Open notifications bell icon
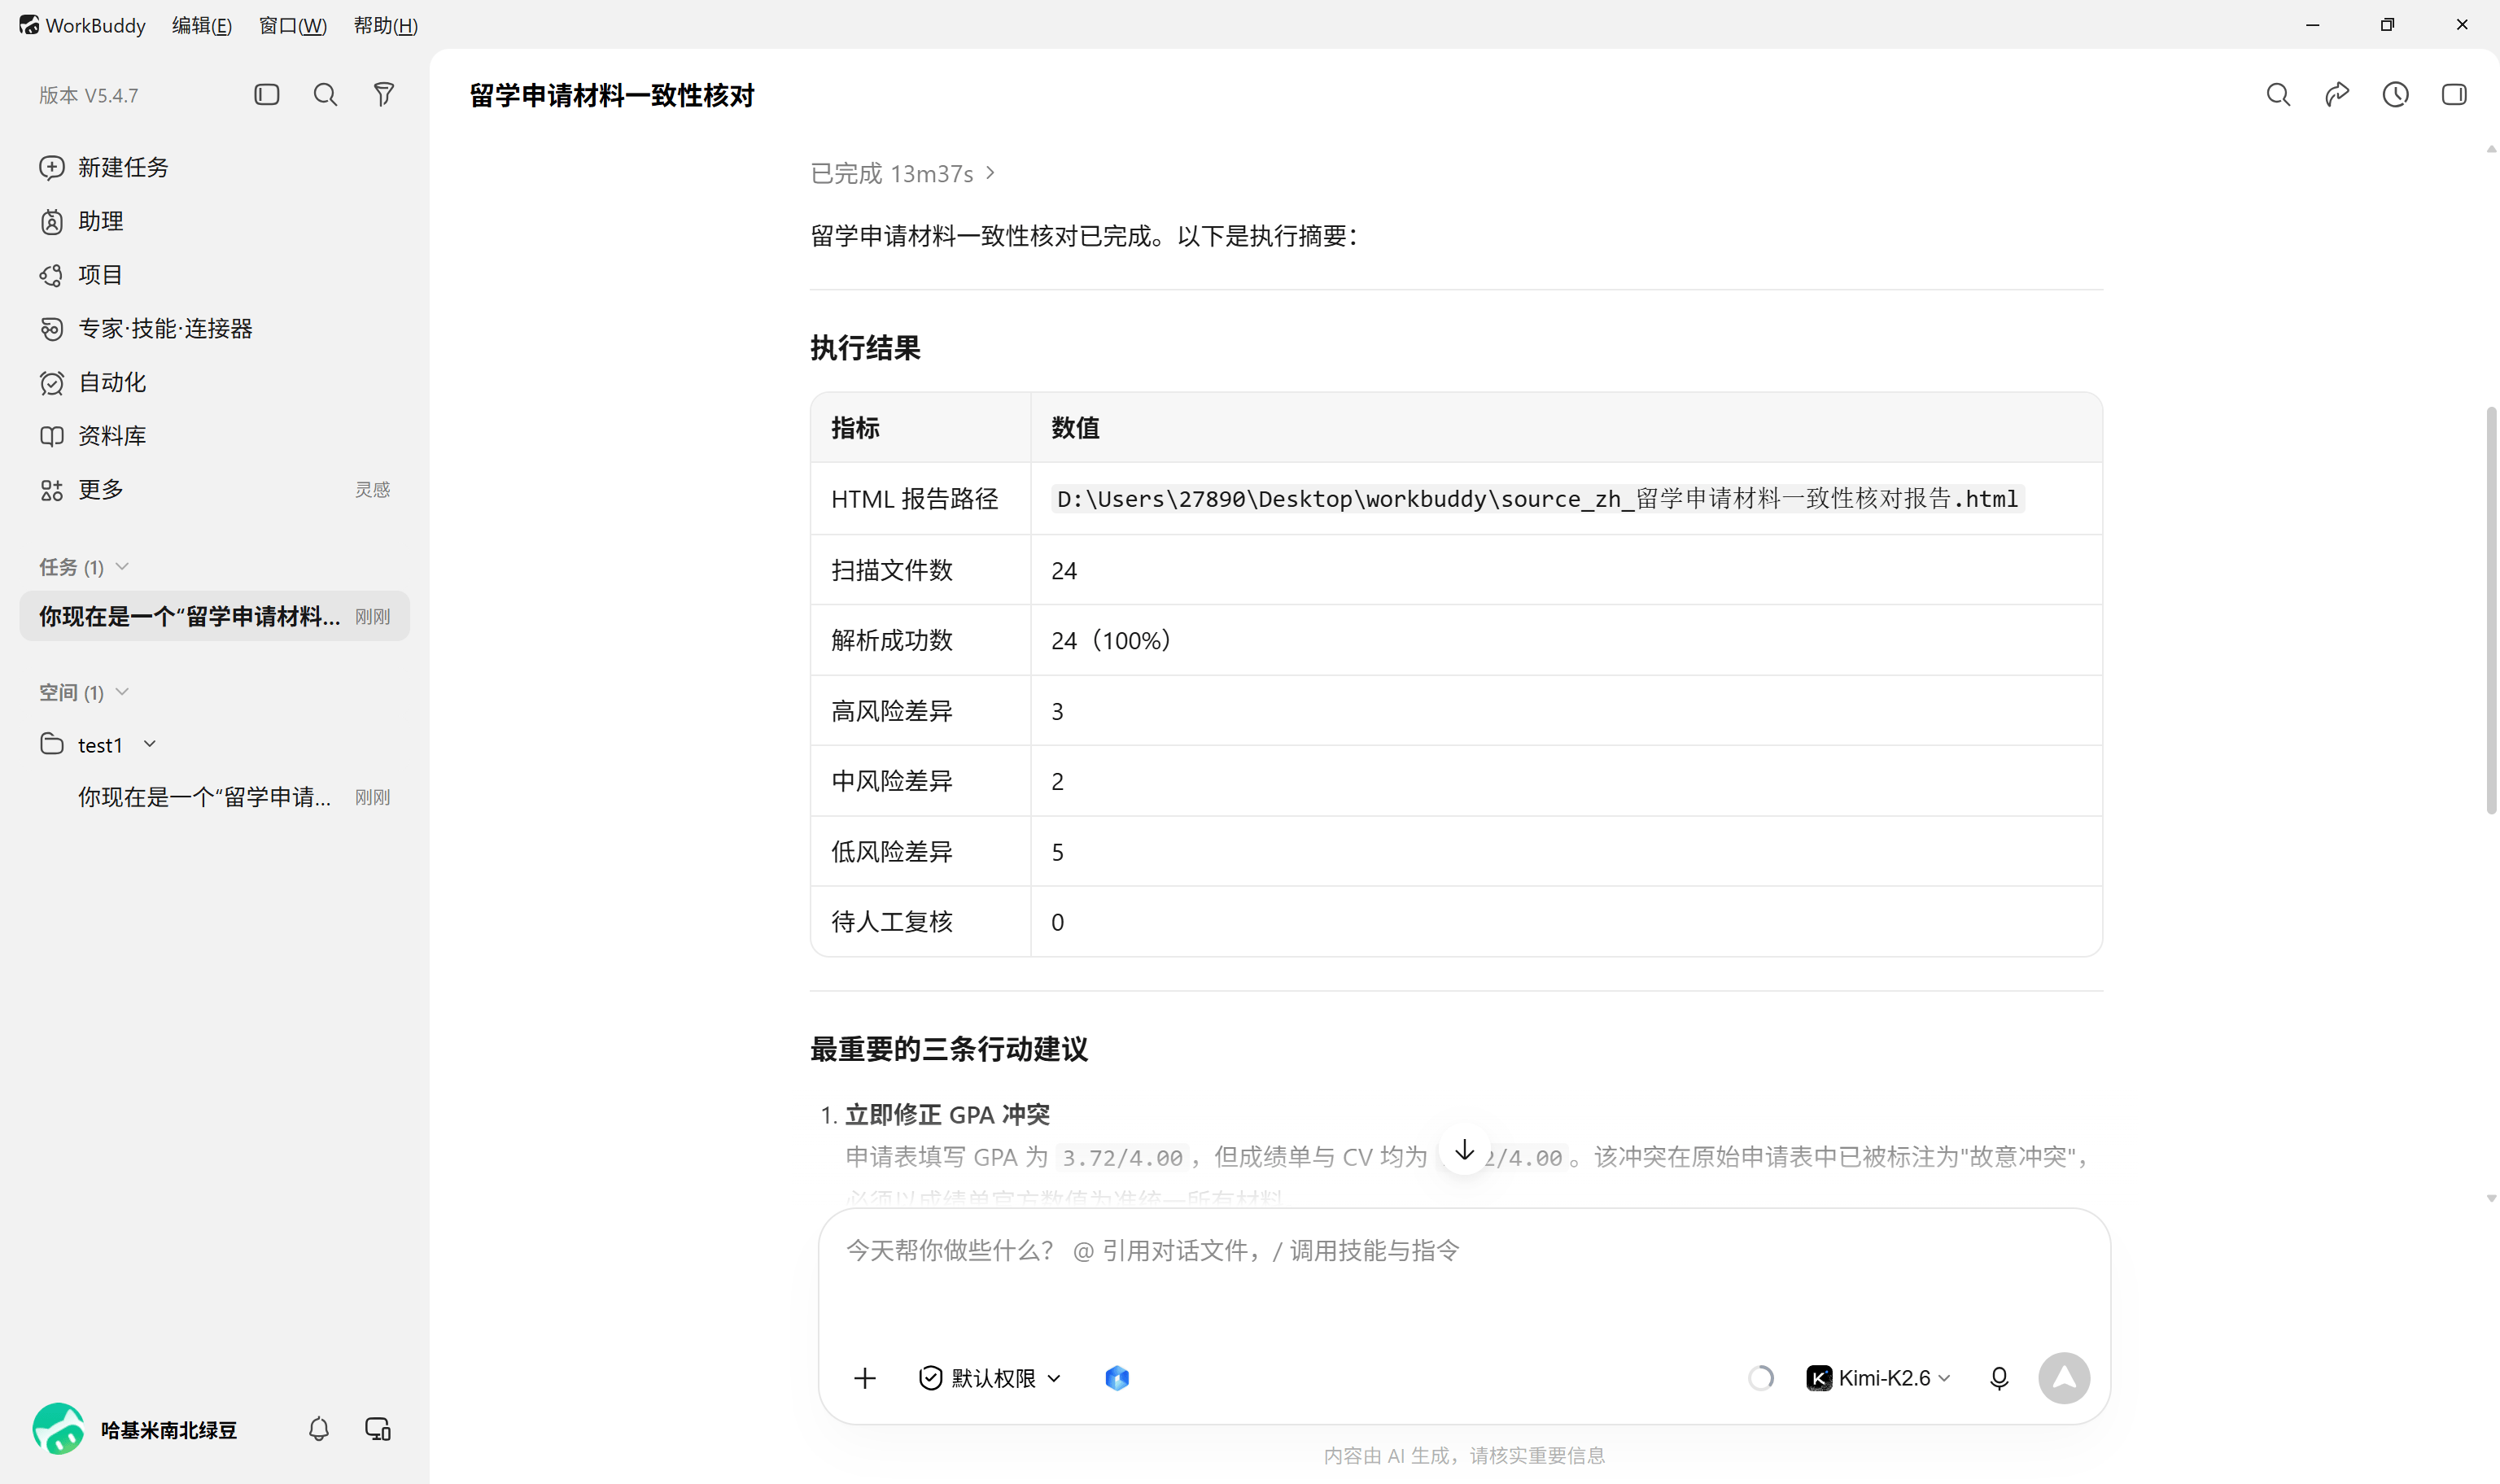The image size is (2500, 1484). (x=319, y=1429)
